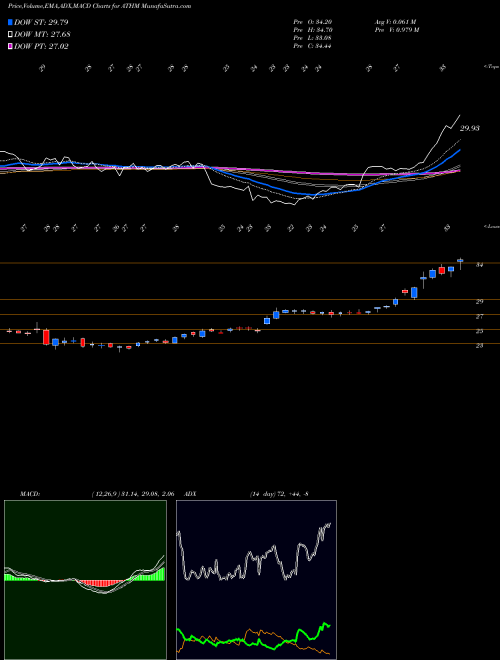The width and height of the screenshot is (500, 660).
Task: Select the 'DOW ST: 29.79' legend text
Action: tap(41, 22)
